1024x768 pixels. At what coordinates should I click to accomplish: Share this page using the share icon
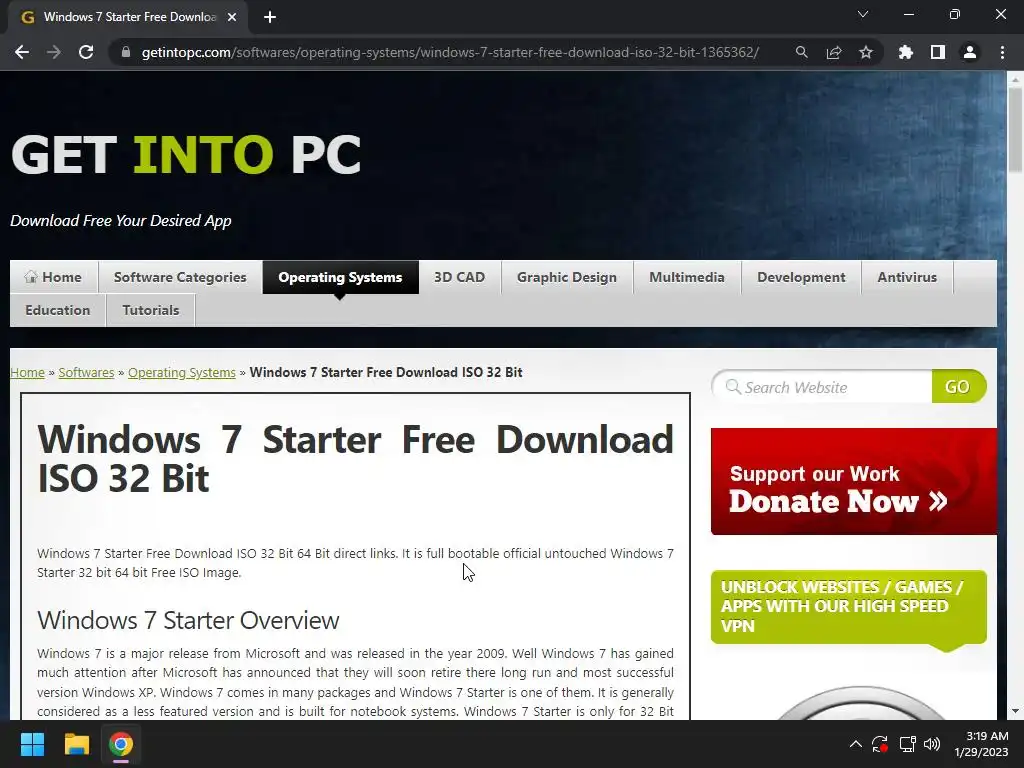coord(834,52)
